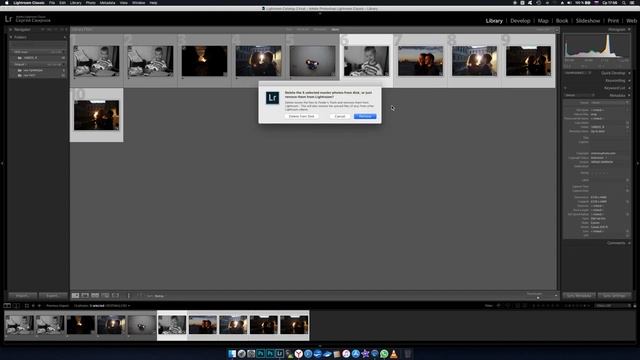Screen dimensions: 640x360
Task: Open the Library menu
Action: 76,2
